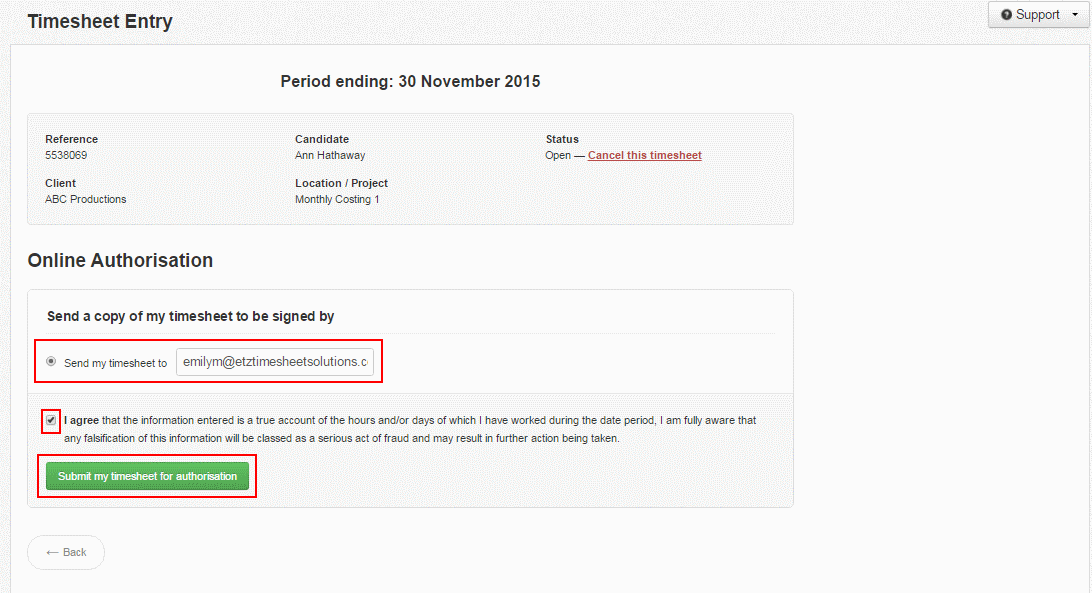Click the Period ending 30 November 2015 heading
The image size is (1092, 593).
(x=410, y=82)
